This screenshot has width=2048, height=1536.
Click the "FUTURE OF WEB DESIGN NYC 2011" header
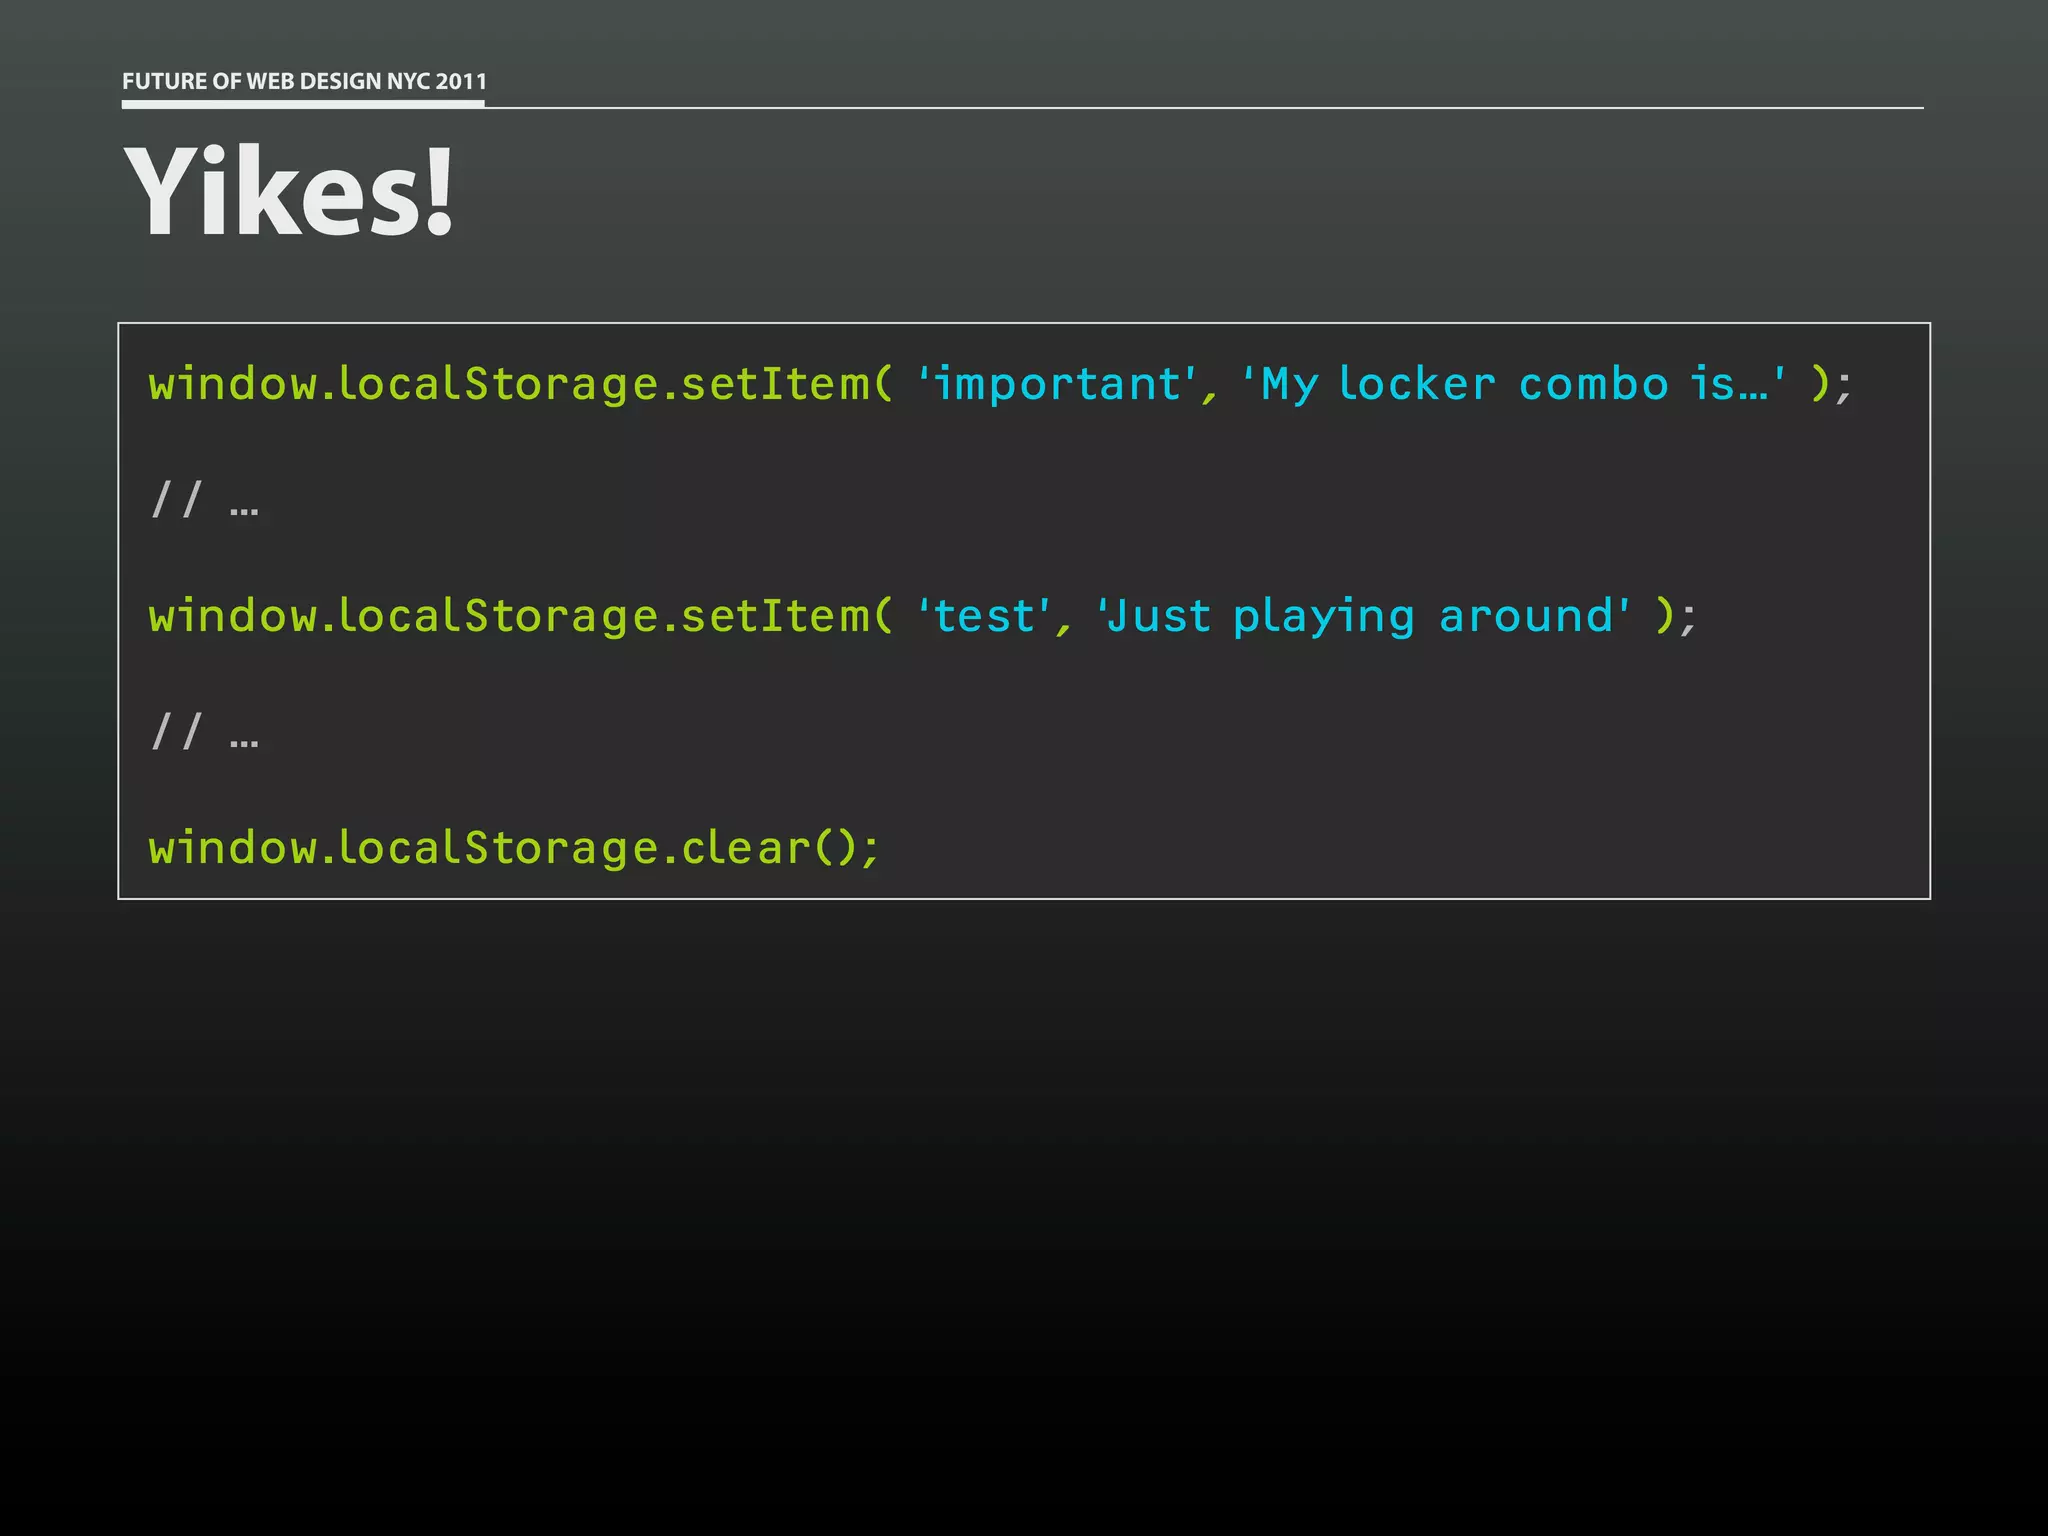coord(304,81)
